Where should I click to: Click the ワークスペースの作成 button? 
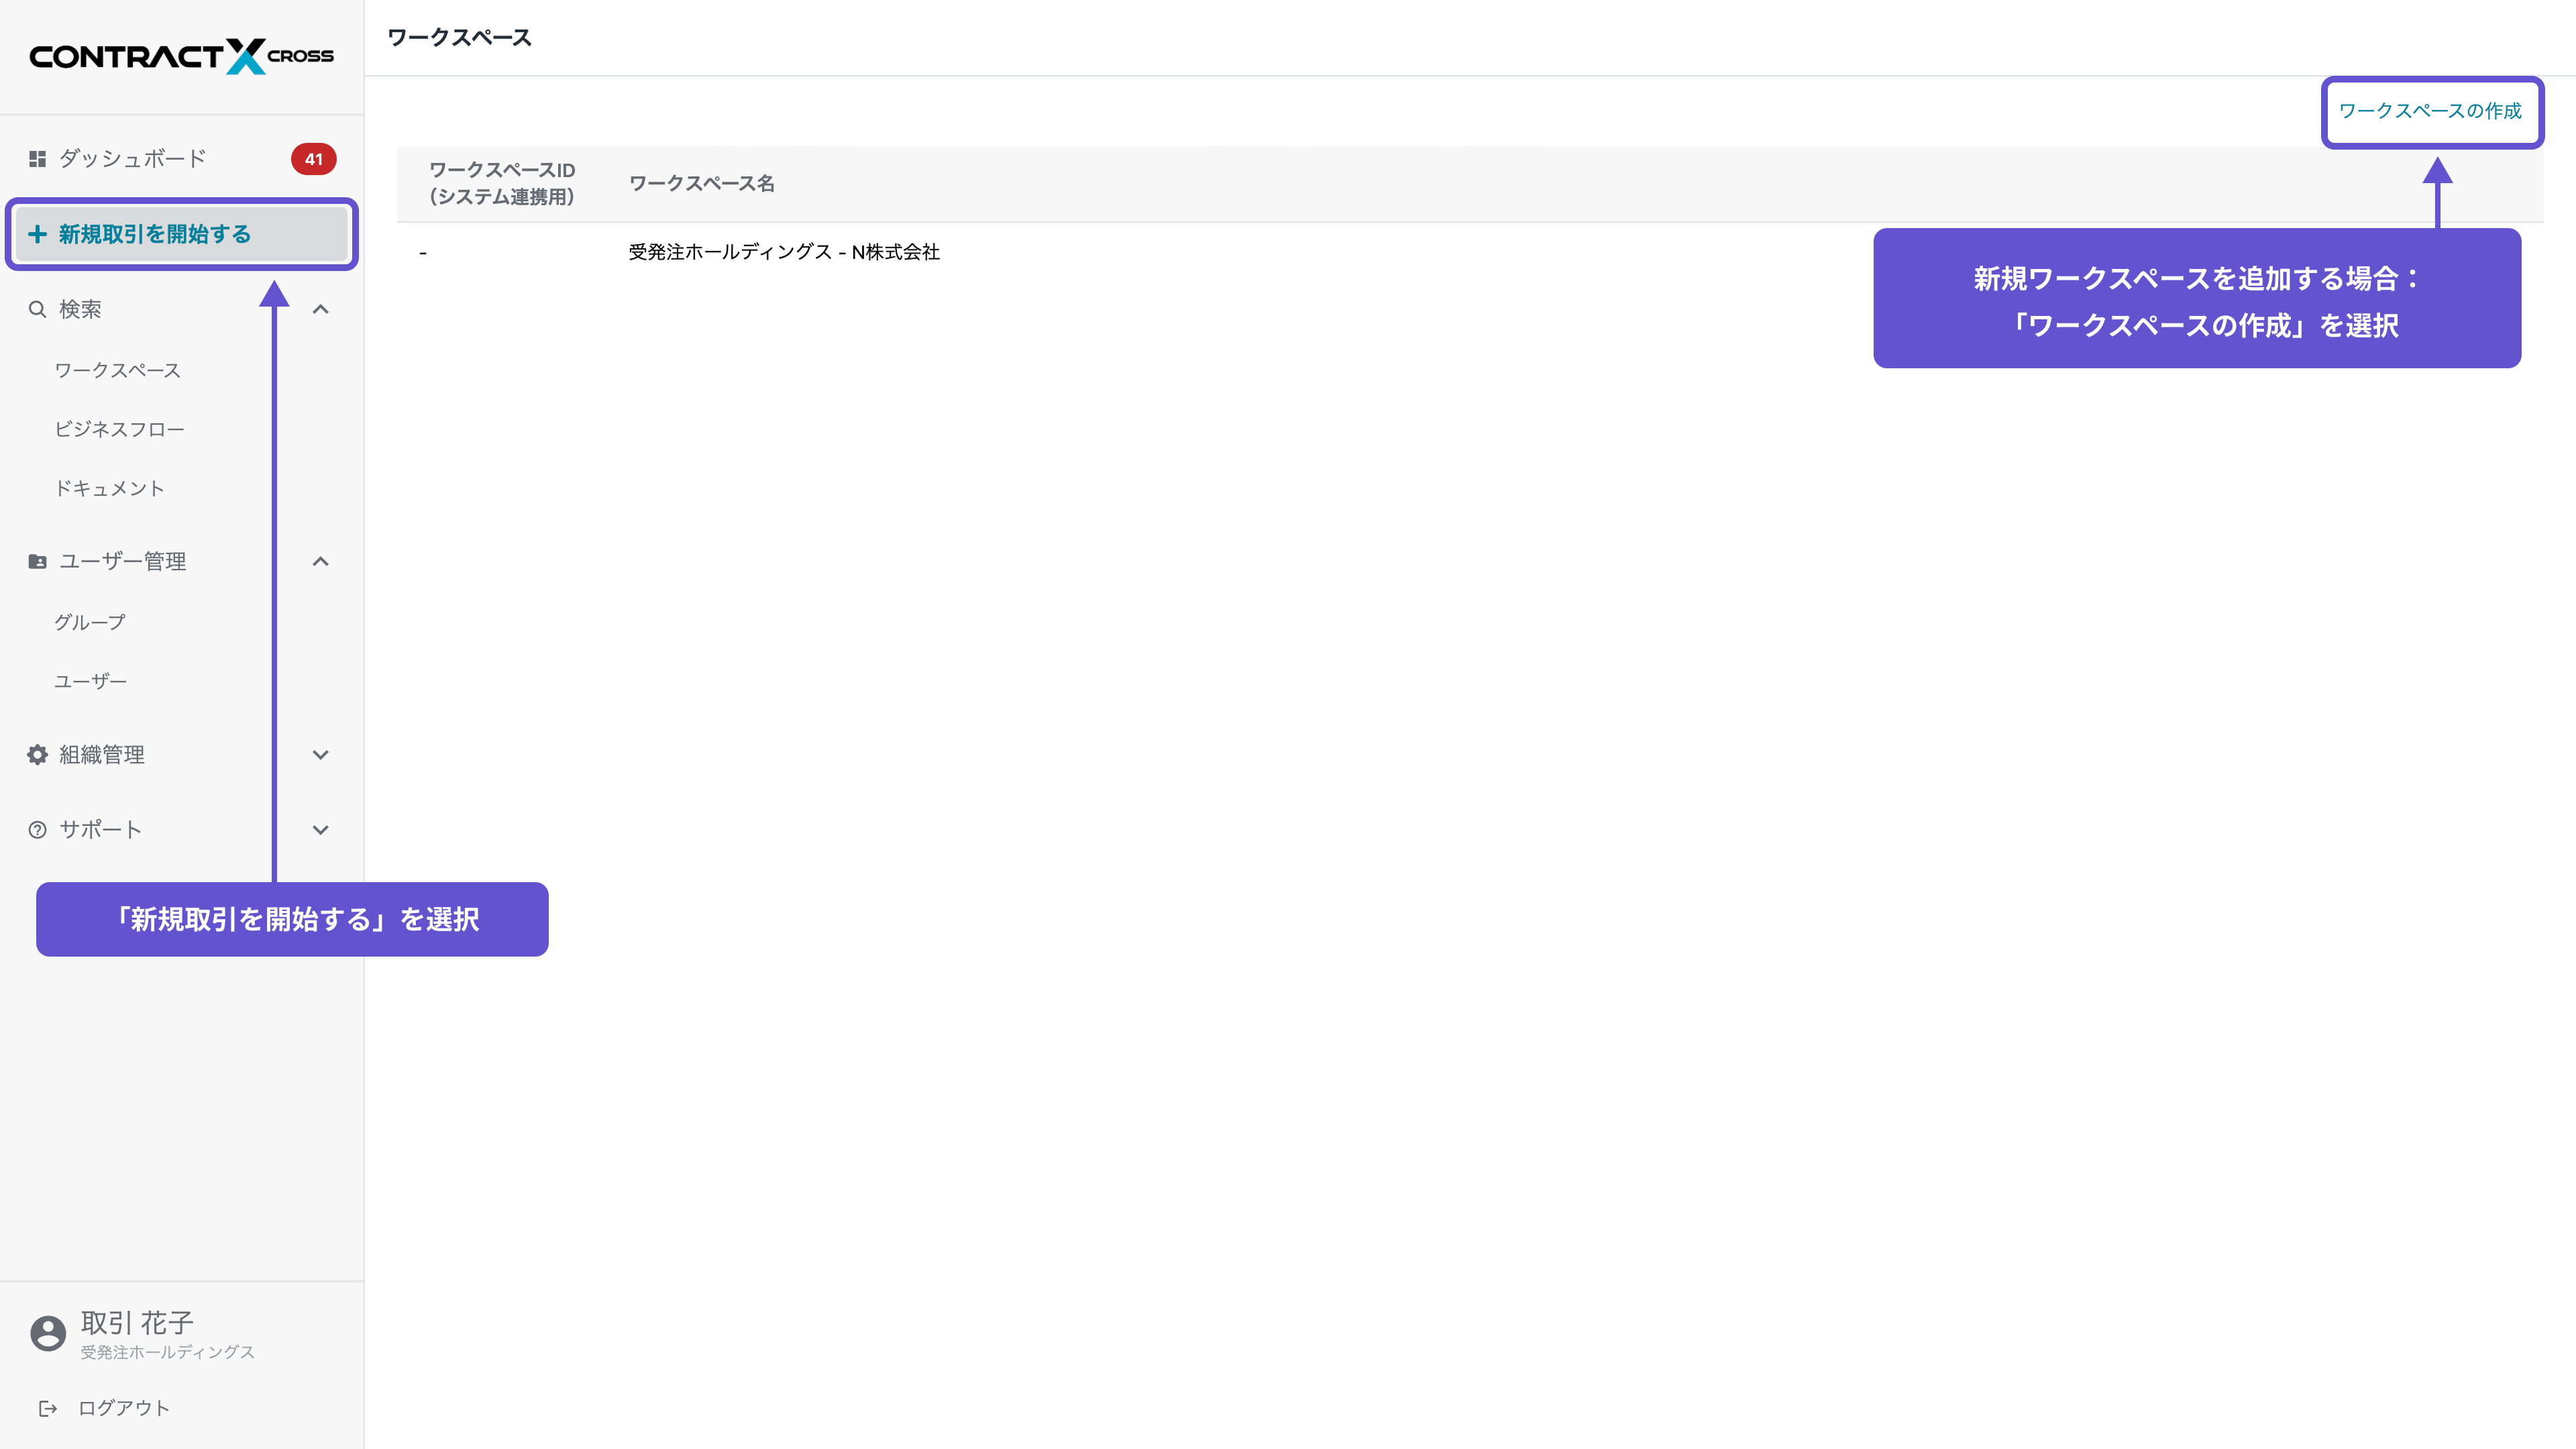click(2430, 111)
